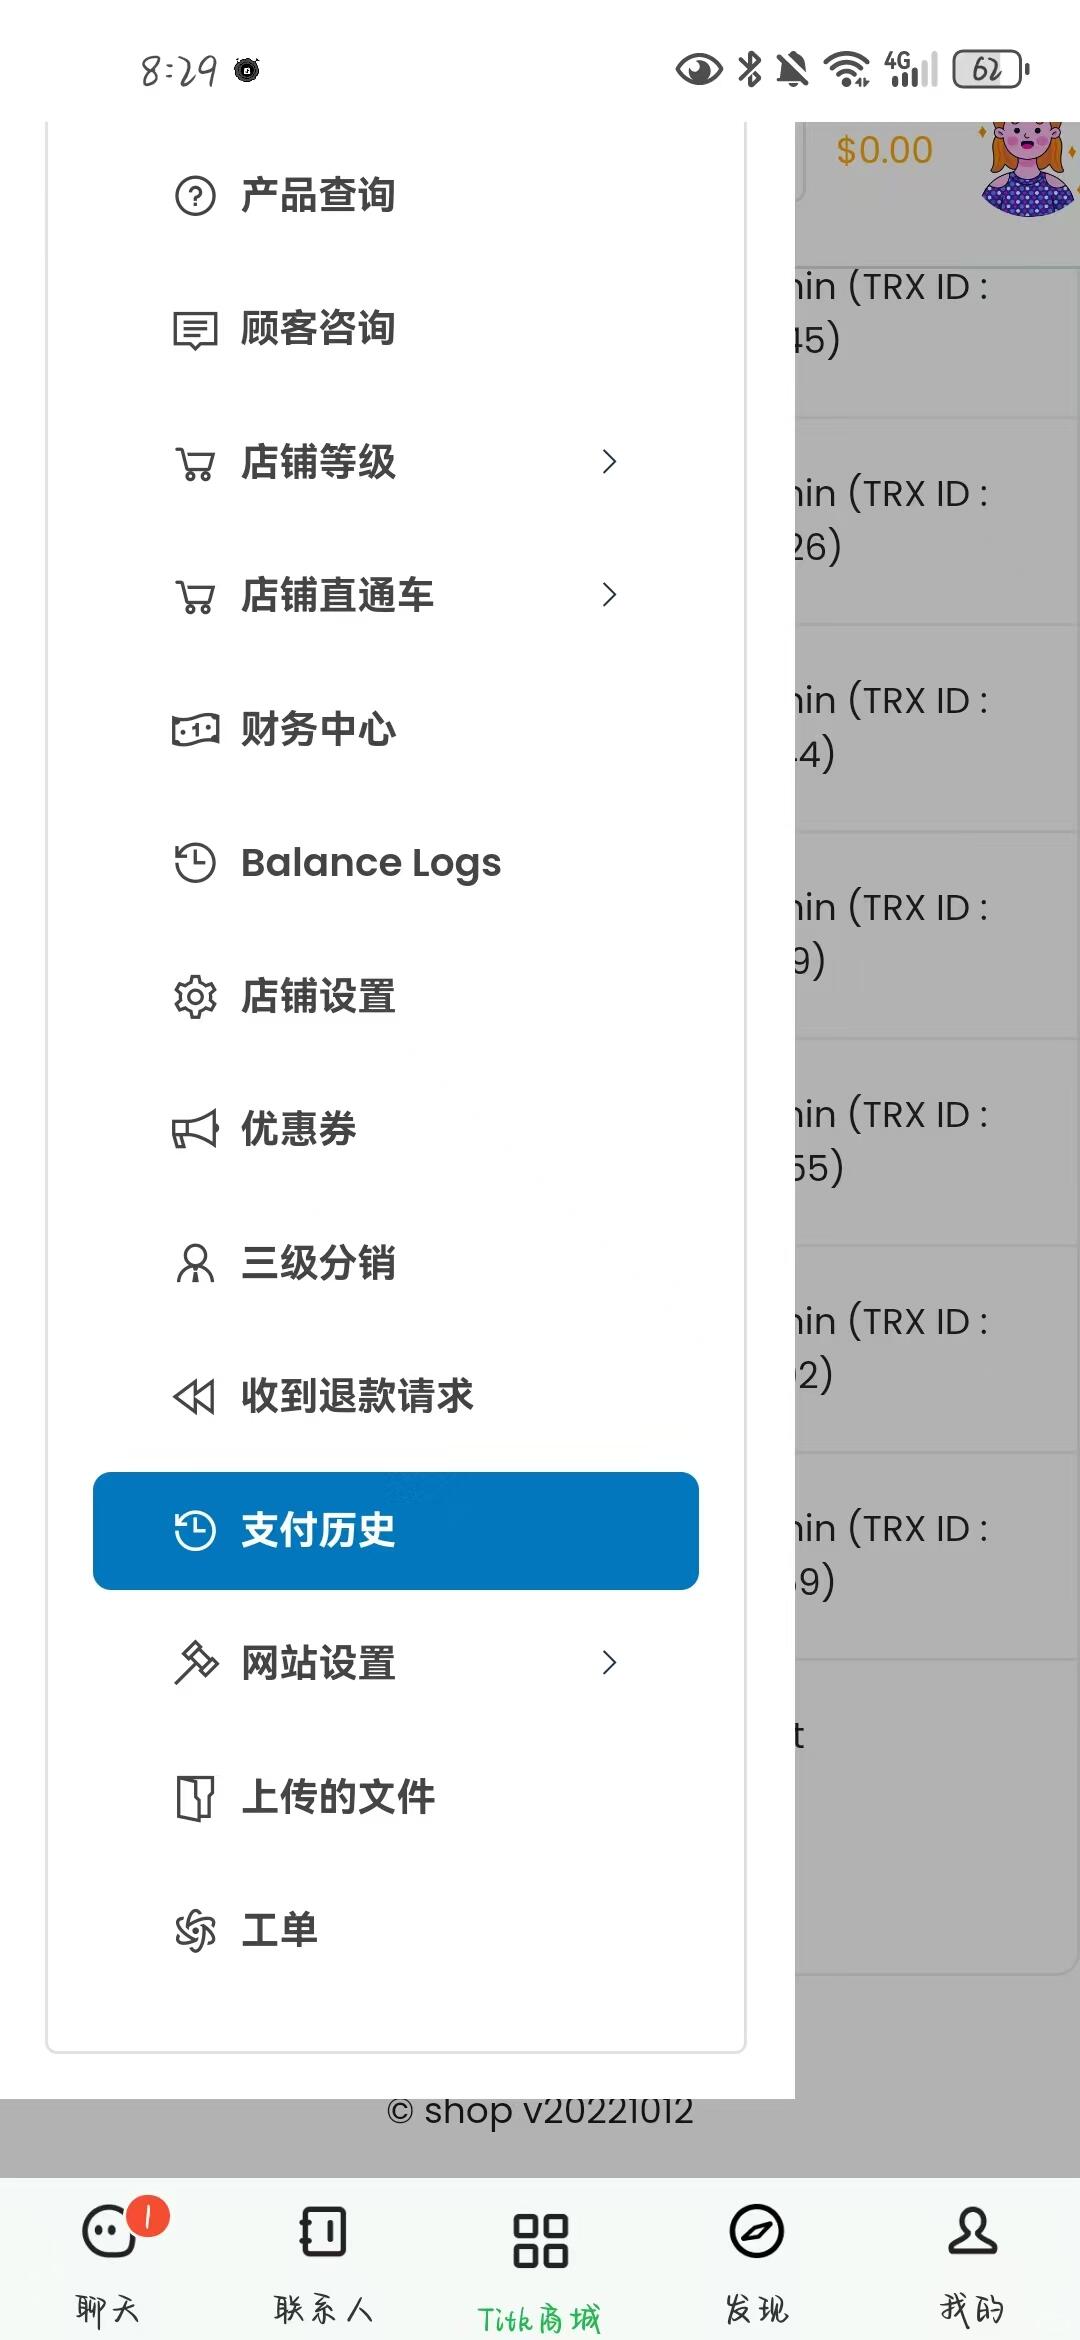The height and width of the screenshot is (2340, 1080).
Task: Tap the 收到退款请求 rewind icon
Action: (195, 1397)
